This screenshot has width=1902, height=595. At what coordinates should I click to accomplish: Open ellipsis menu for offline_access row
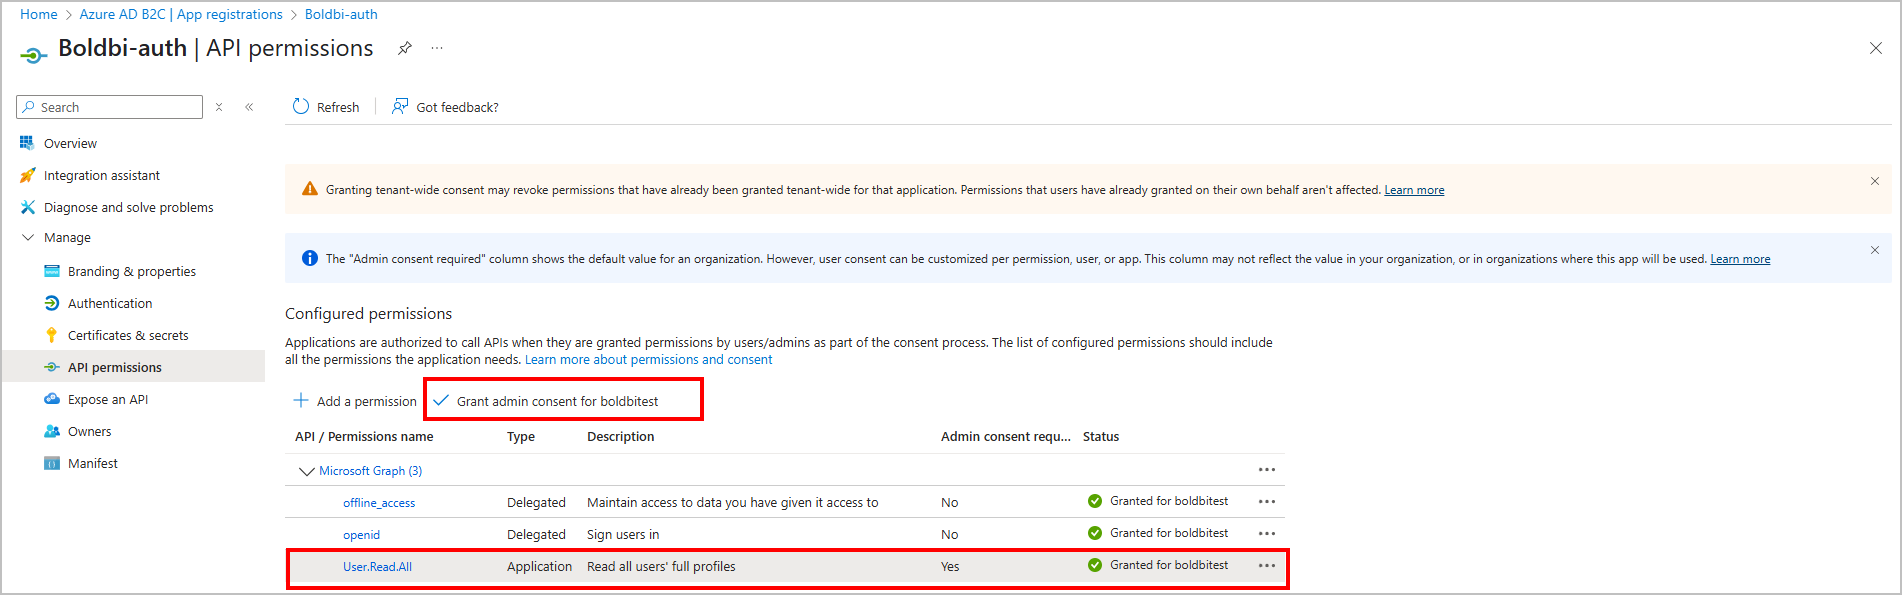click(x=1267, y=502)
